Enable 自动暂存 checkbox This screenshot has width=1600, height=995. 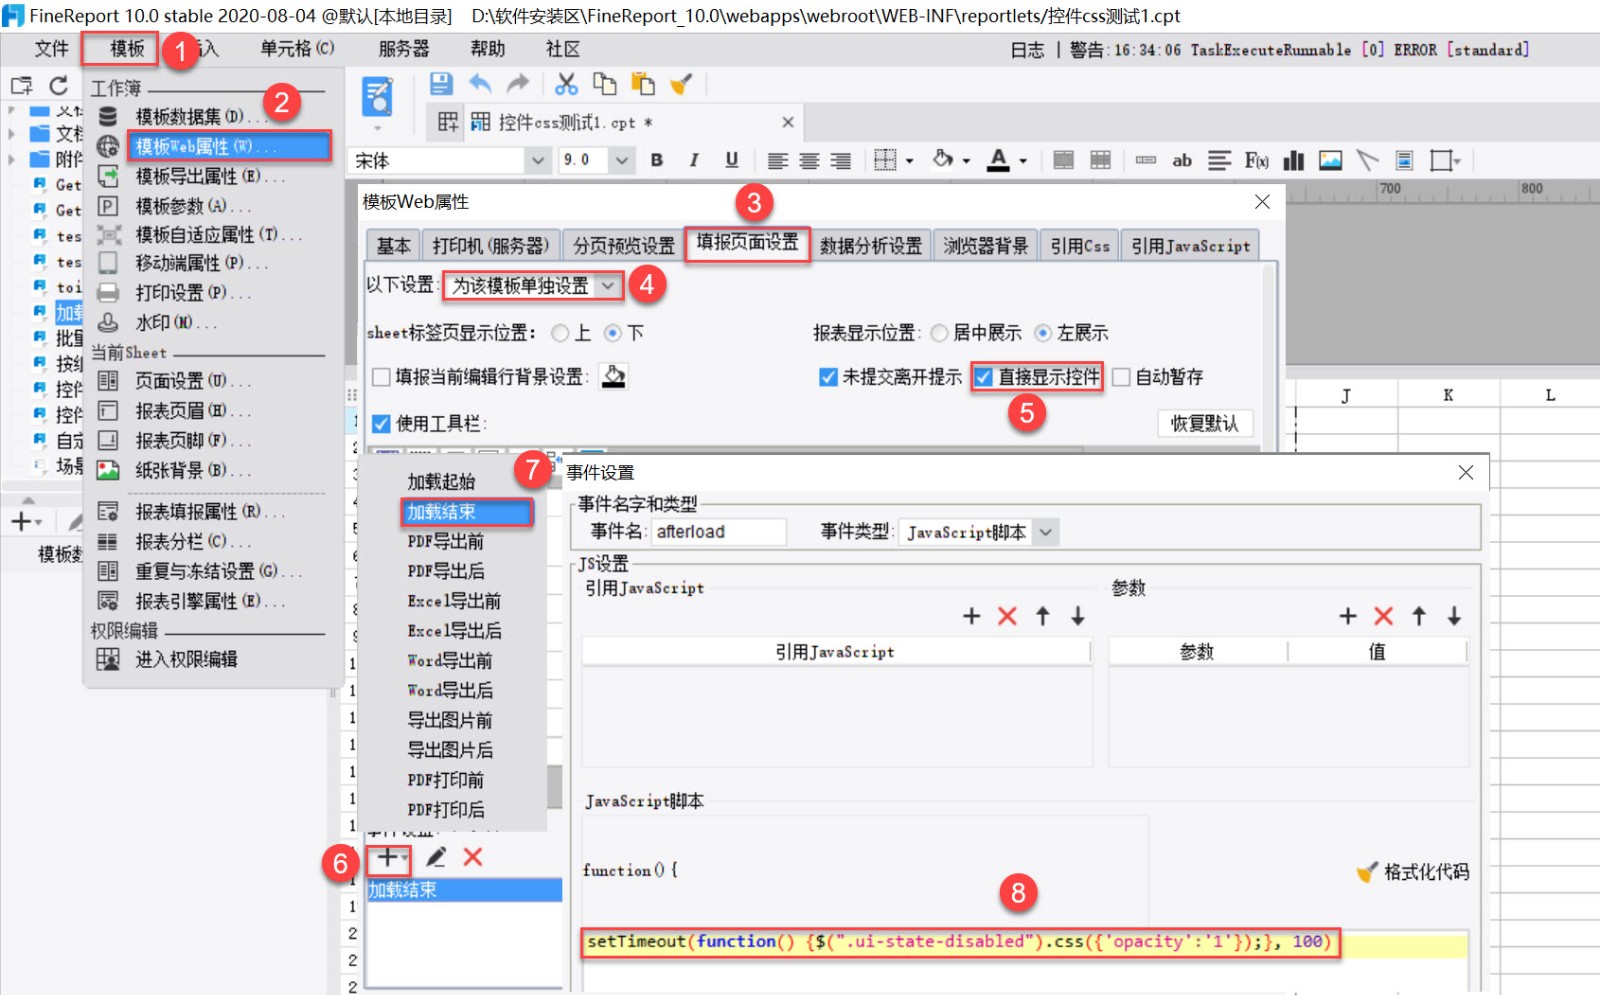tap(1121, 377)
